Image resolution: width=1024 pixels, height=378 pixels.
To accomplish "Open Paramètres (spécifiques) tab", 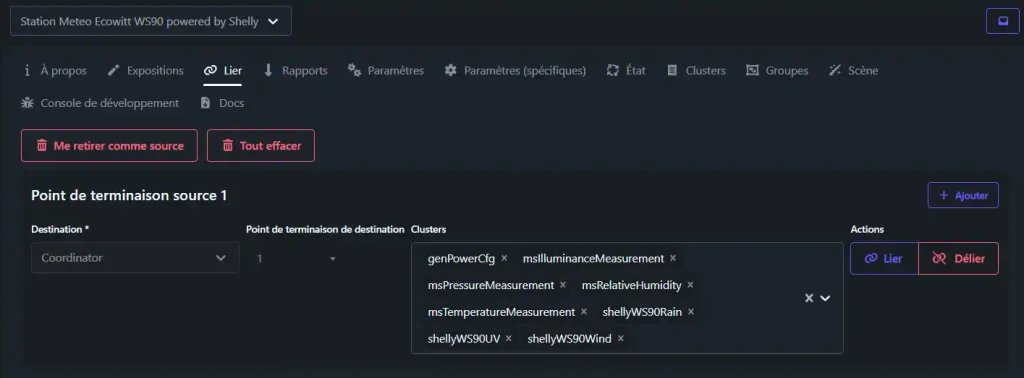I will (x=515, y=71).
